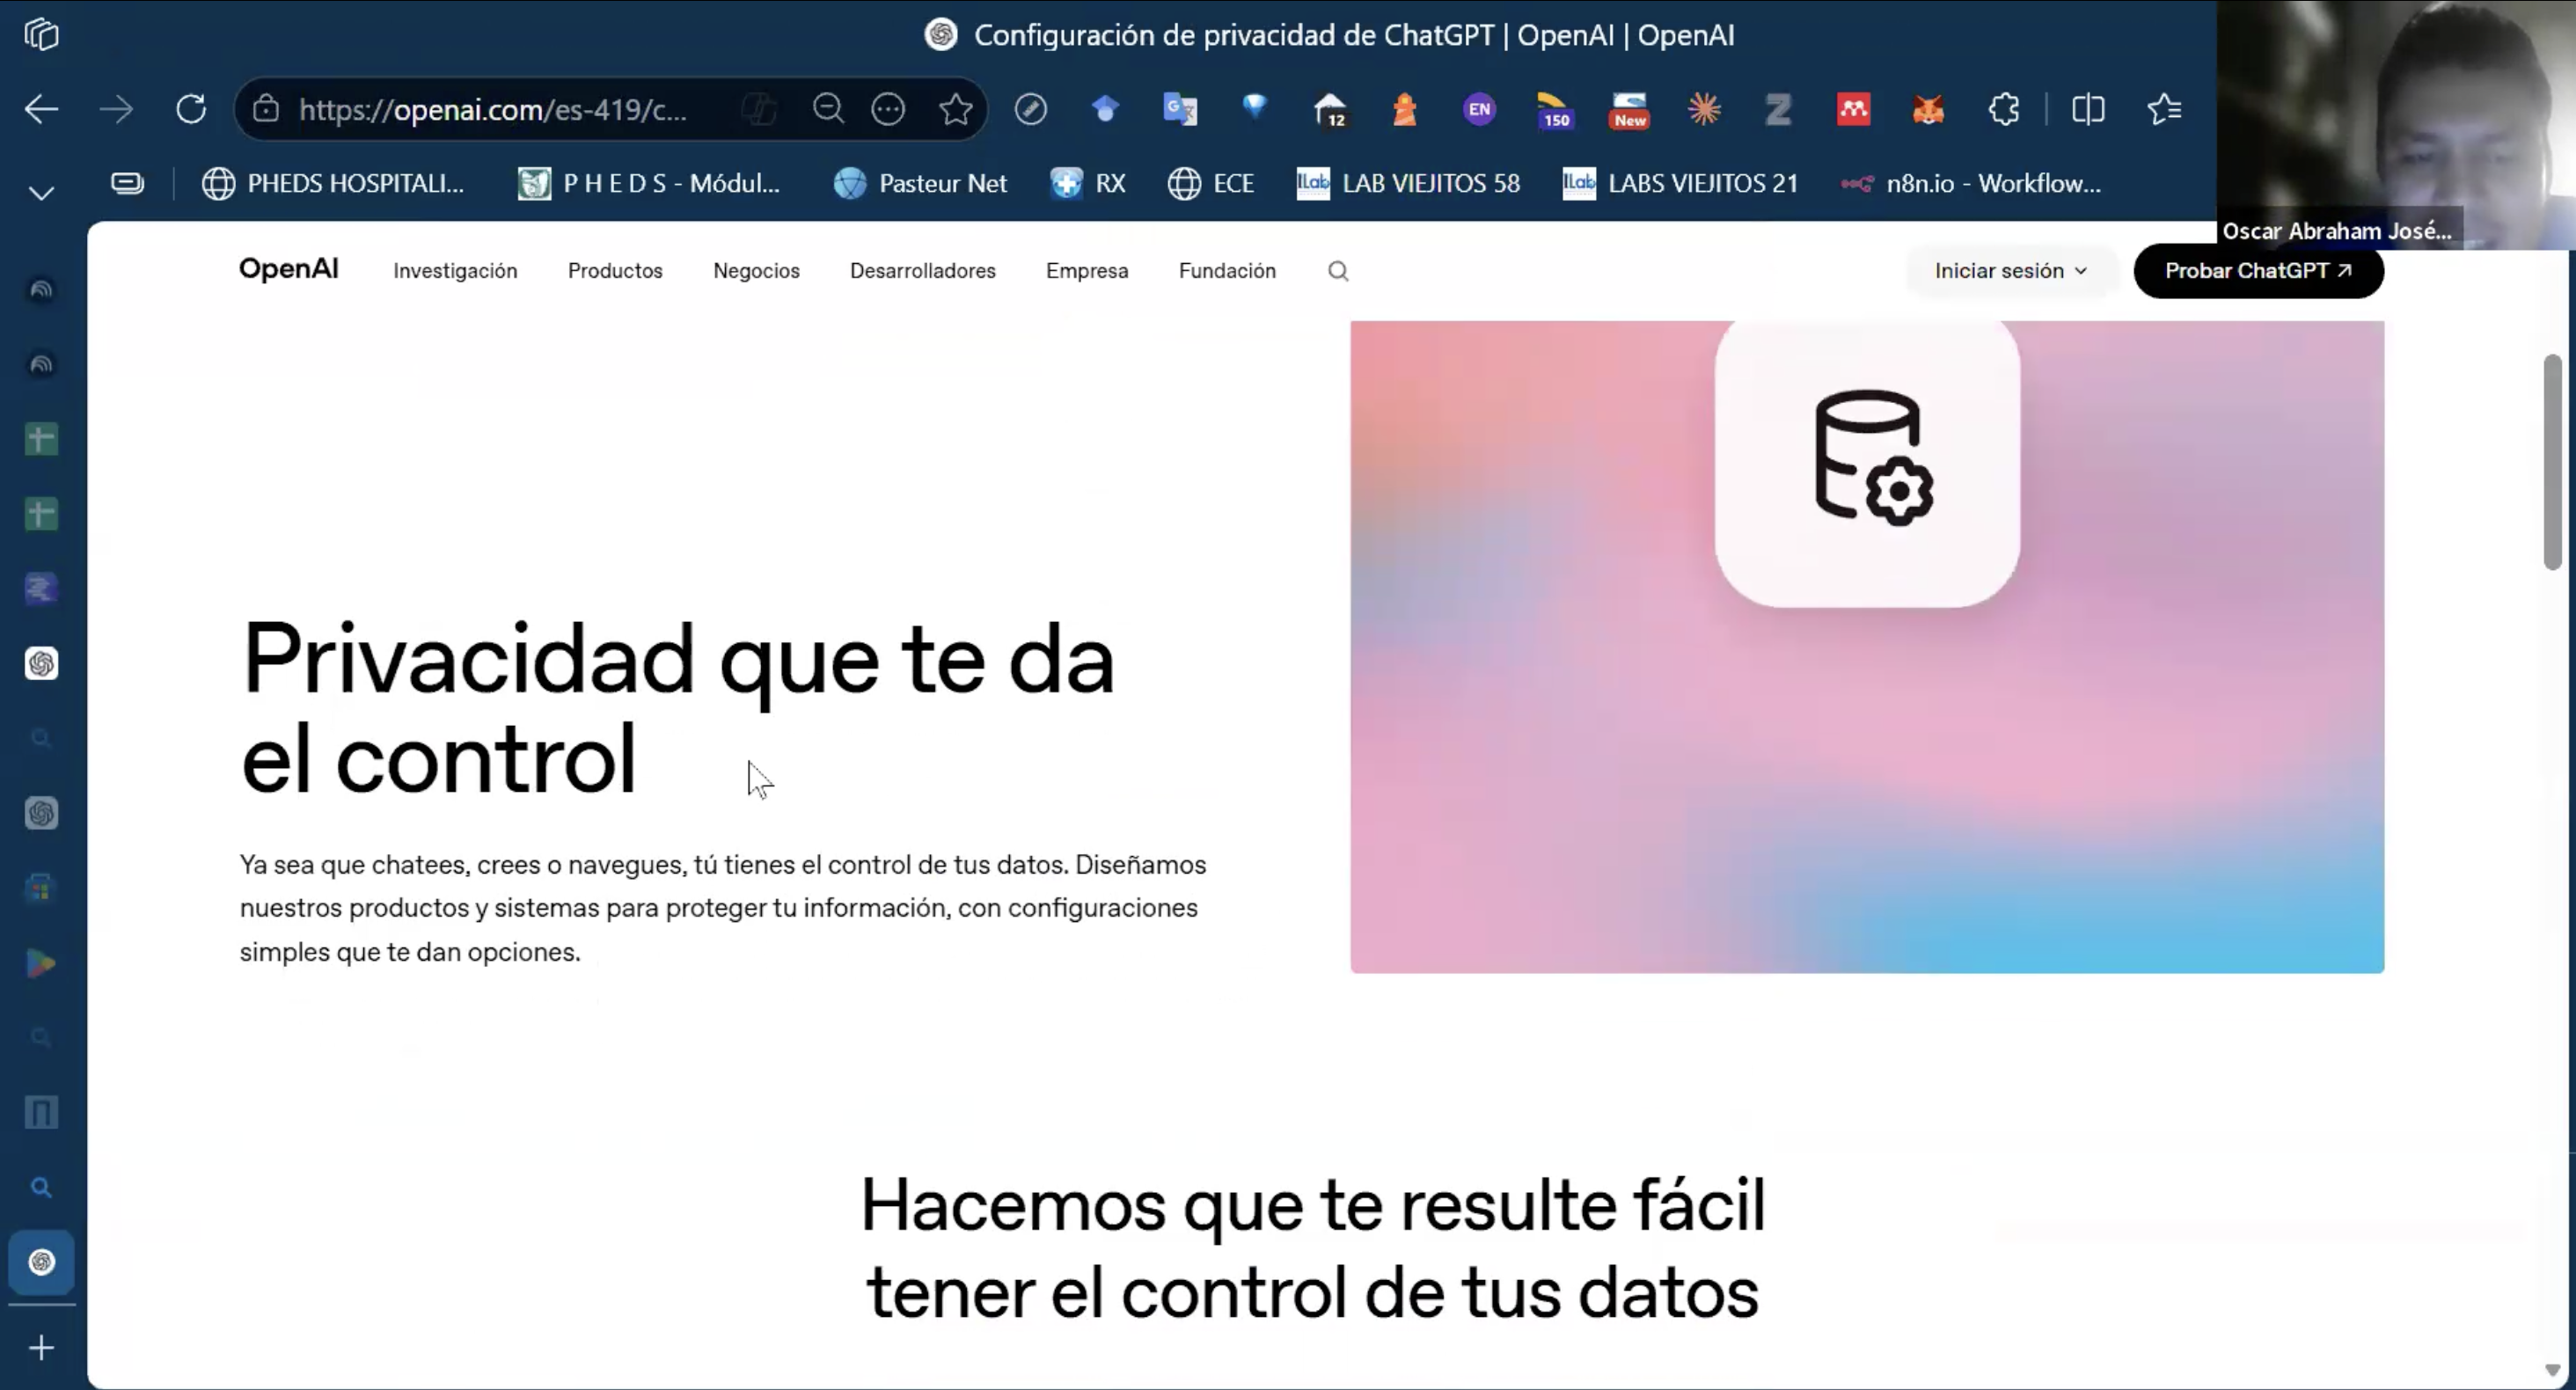Open the three-dots circle in address bar
This screenshot has width=2576, height=1390.
888,109
